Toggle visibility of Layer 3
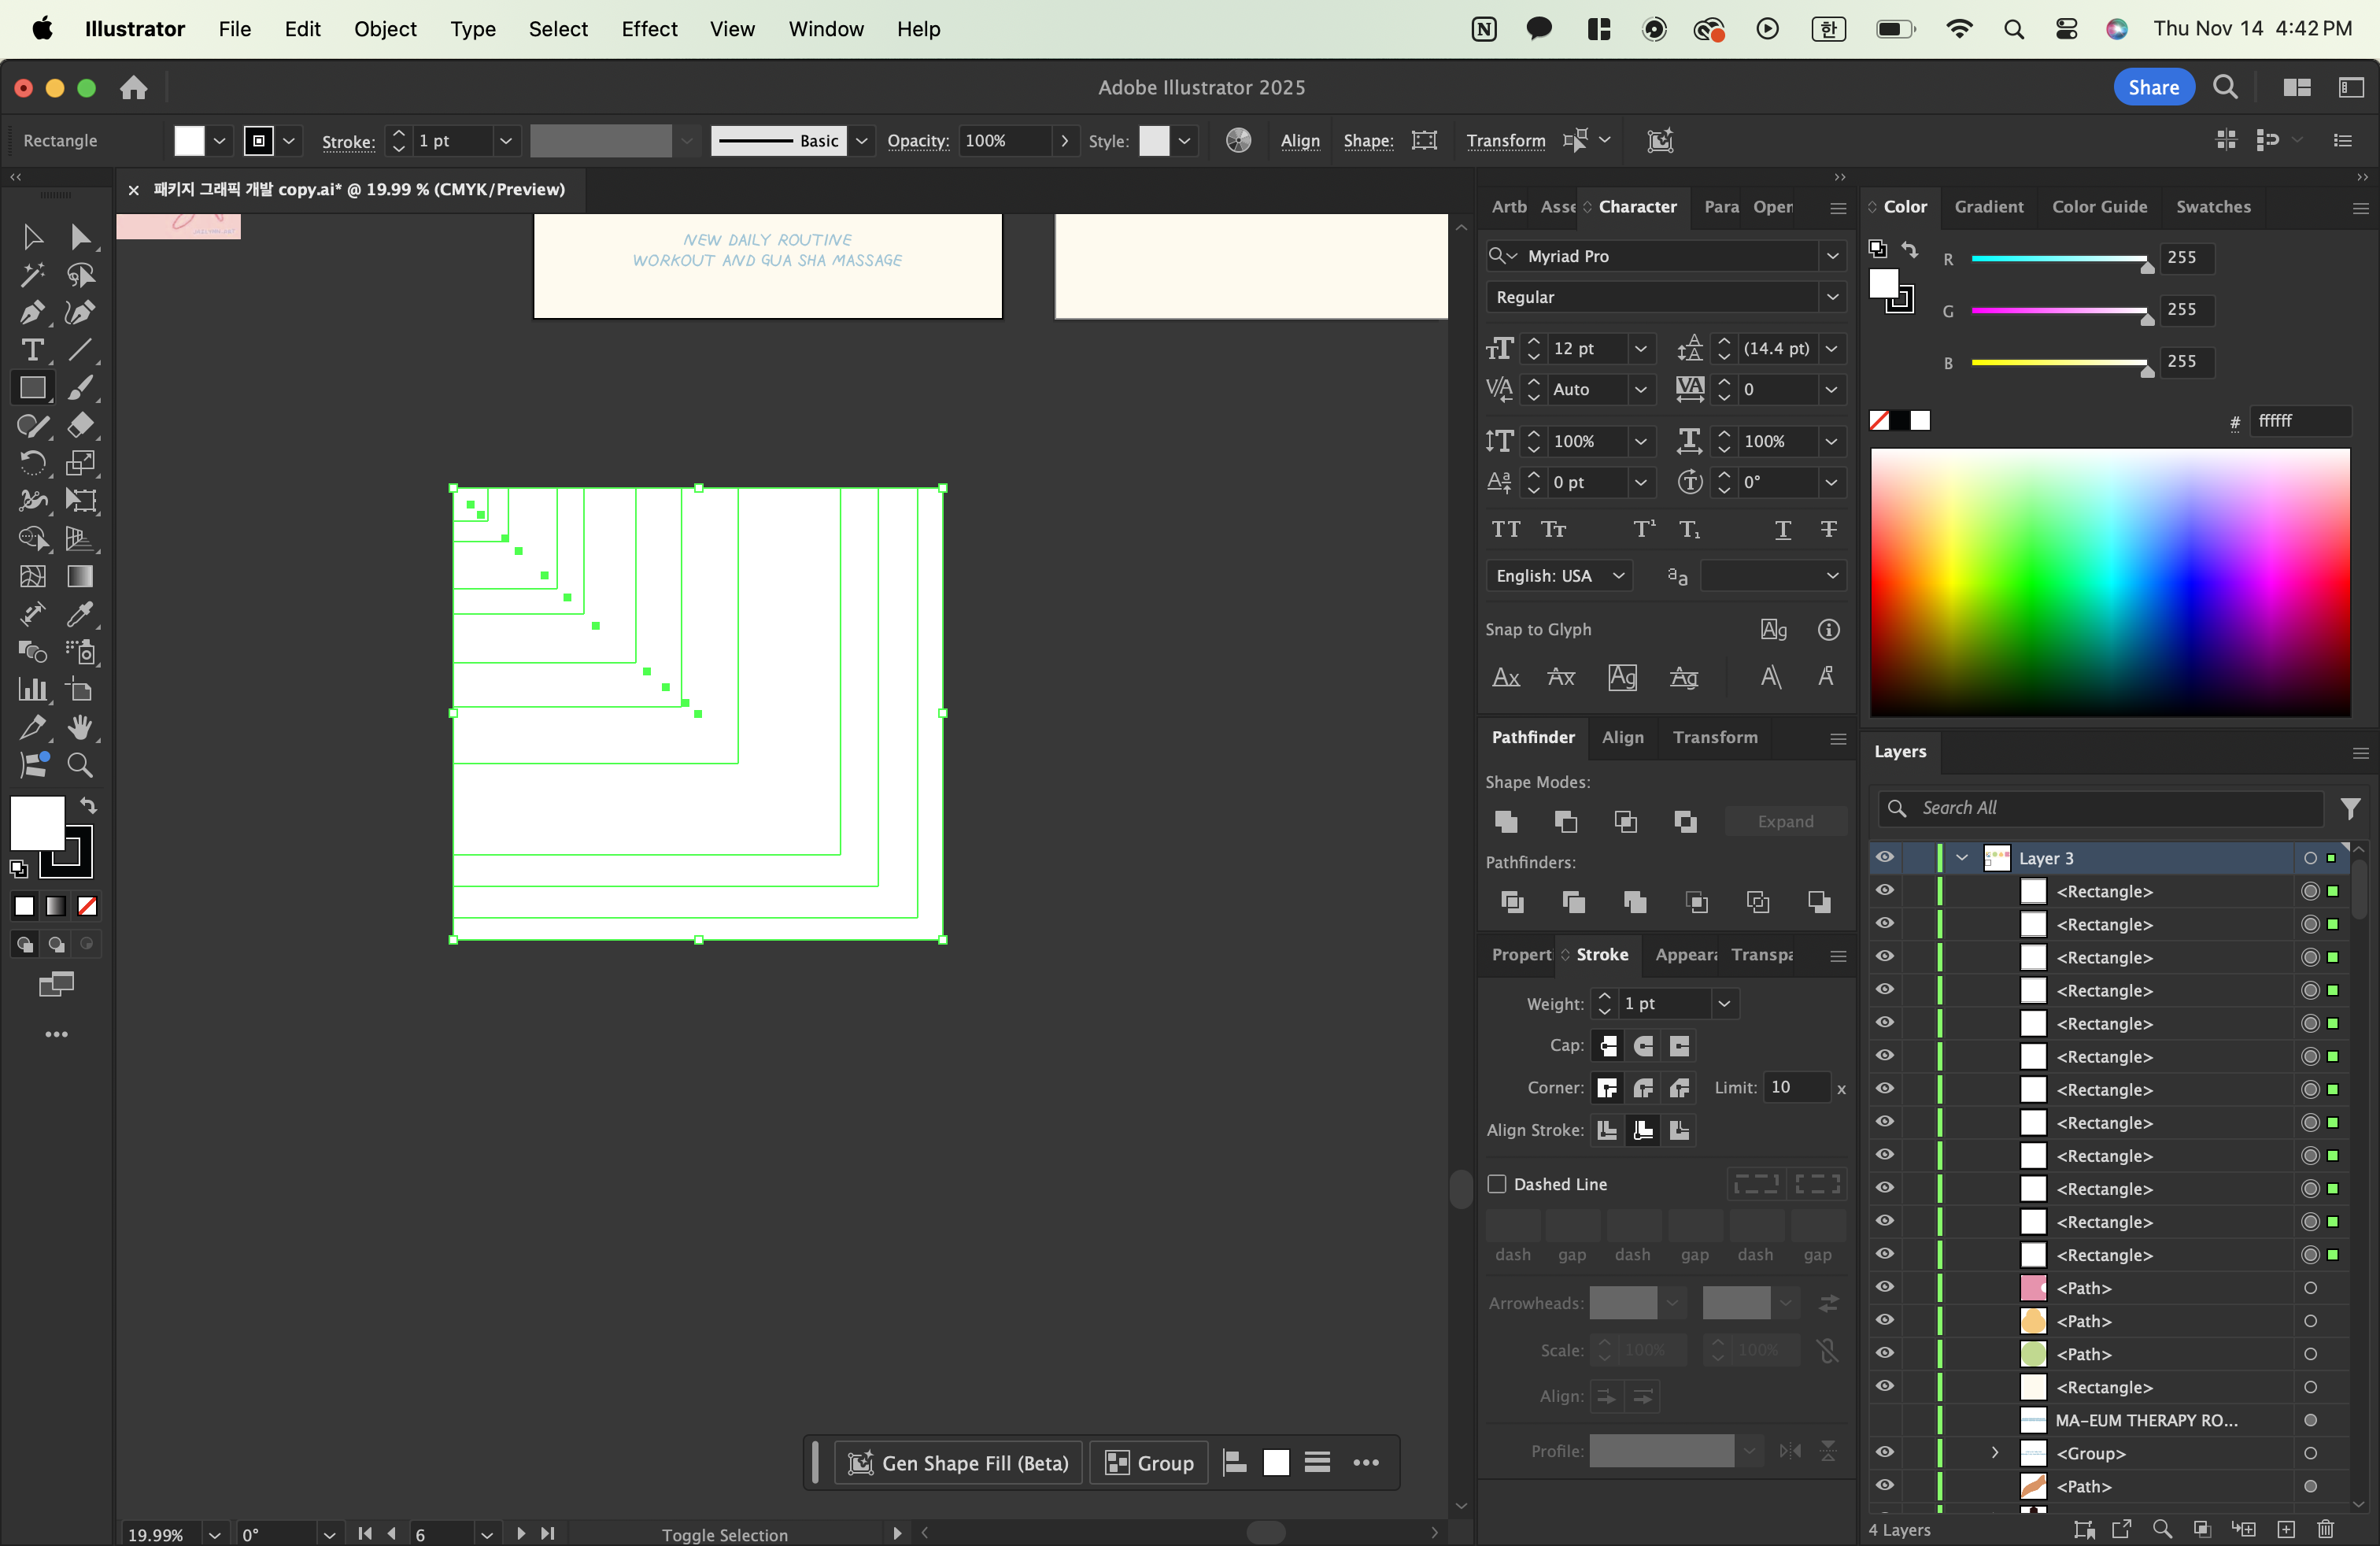Screen dimensions: 2380x1546 pyautogui.click(x=1884, y=857)
